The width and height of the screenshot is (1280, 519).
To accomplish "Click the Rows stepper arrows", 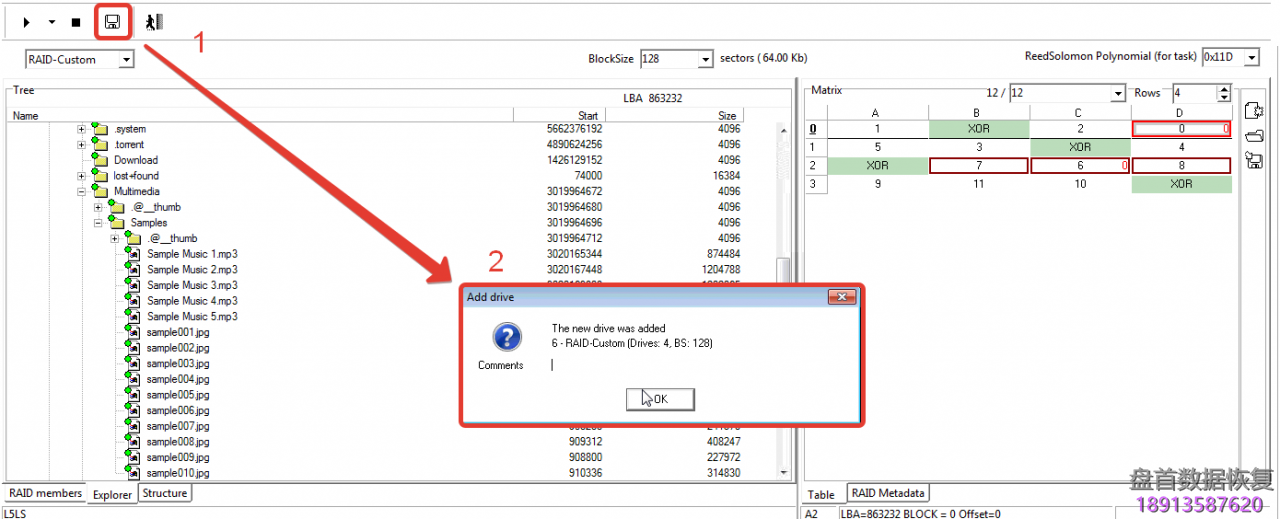I will pos(1223,93).
